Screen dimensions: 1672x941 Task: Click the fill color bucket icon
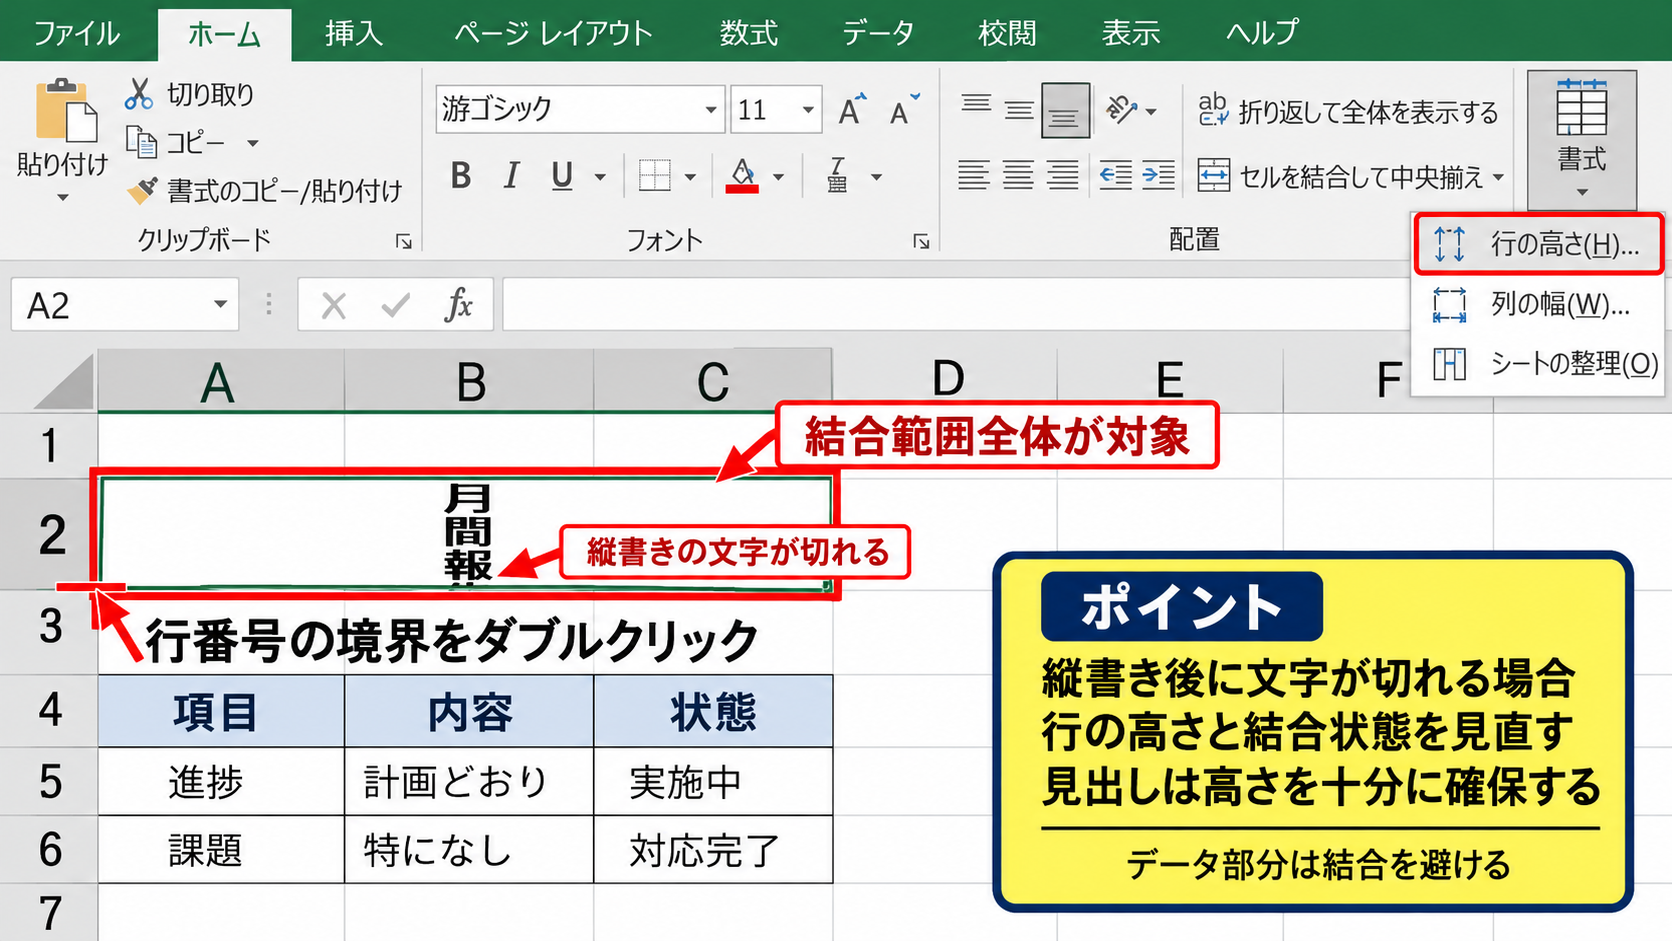pyautogui.click(x=741, y=176)
